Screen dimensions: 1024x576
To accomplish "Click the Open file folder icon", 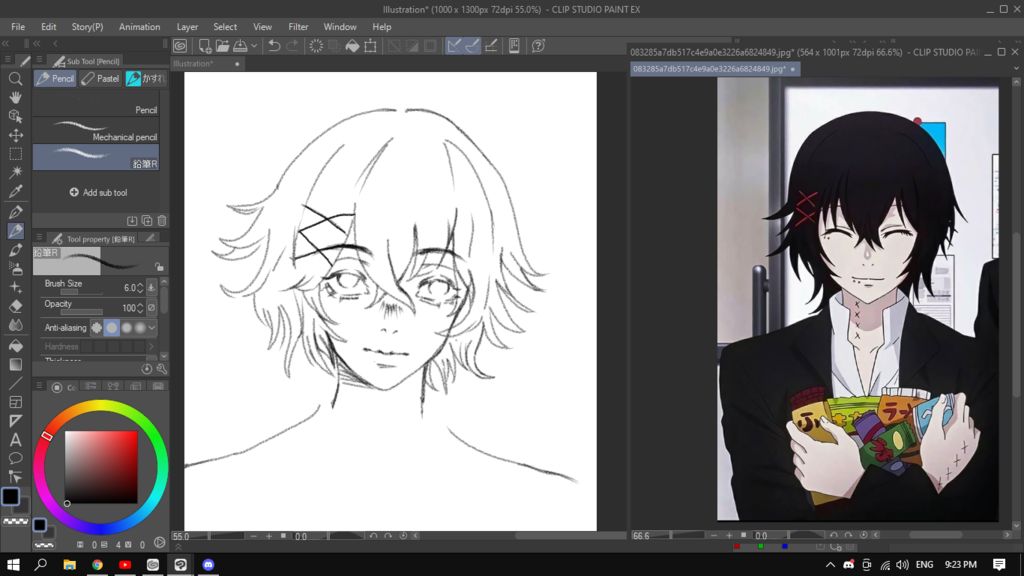I will click(x=222, y=46).
